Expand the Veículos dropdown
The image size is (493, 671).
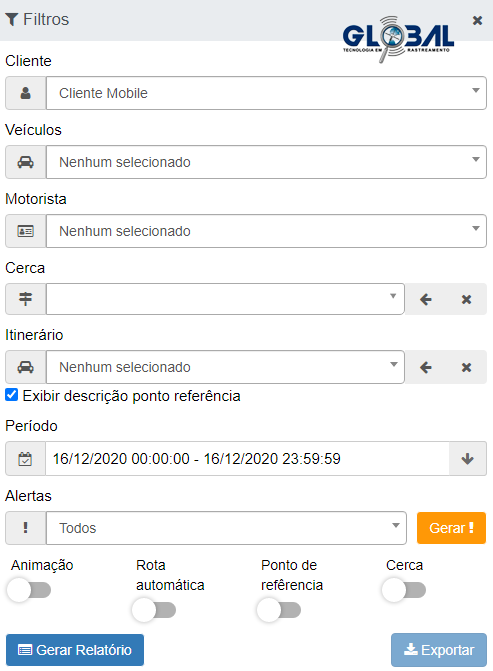tap(266, 162)
